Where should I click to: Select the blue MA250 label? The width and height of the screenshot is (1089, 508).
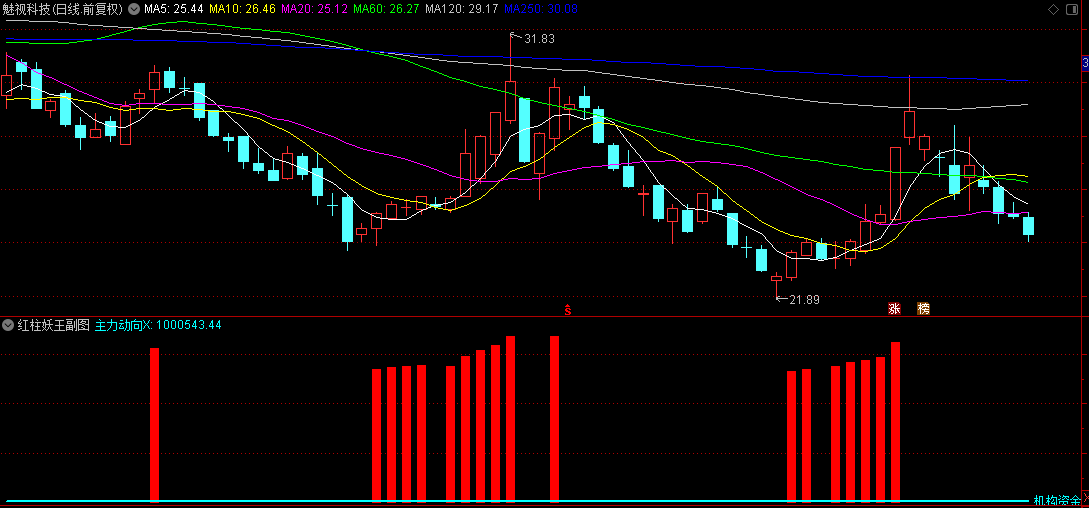pyautogui.click(x=540, y=9)
